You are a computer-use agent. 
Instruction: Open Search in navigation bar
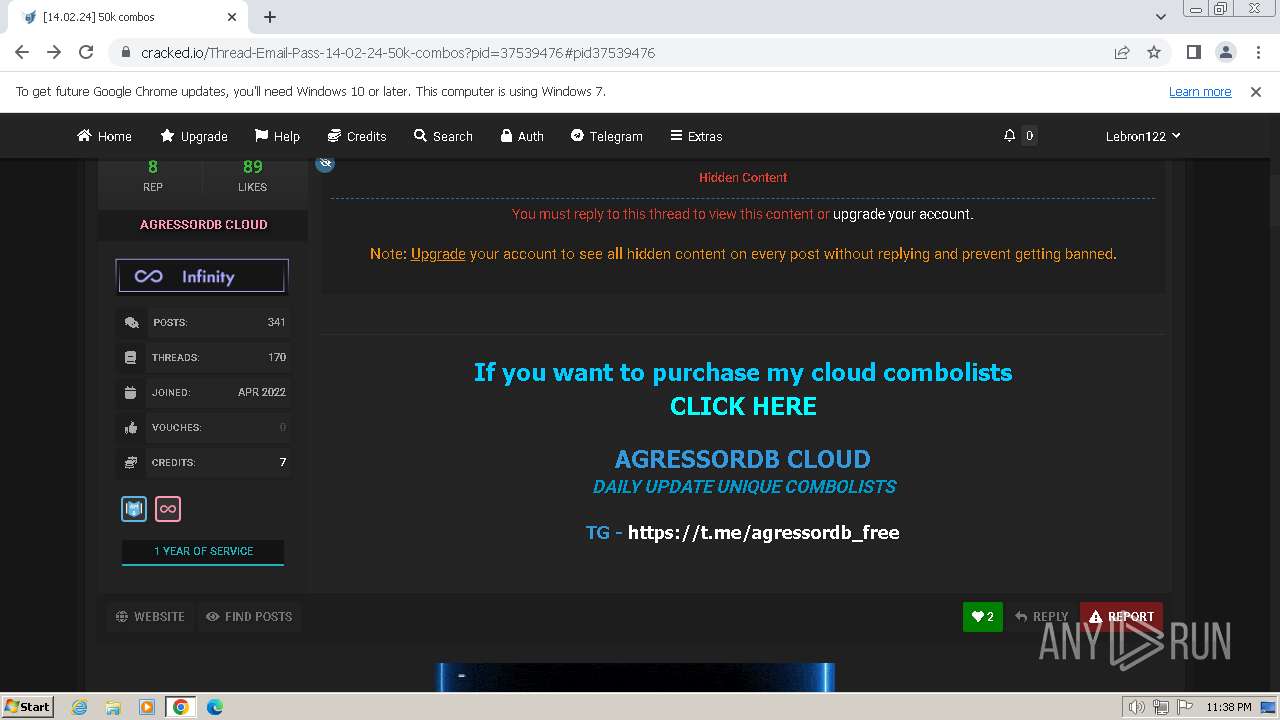pos(443,136)
